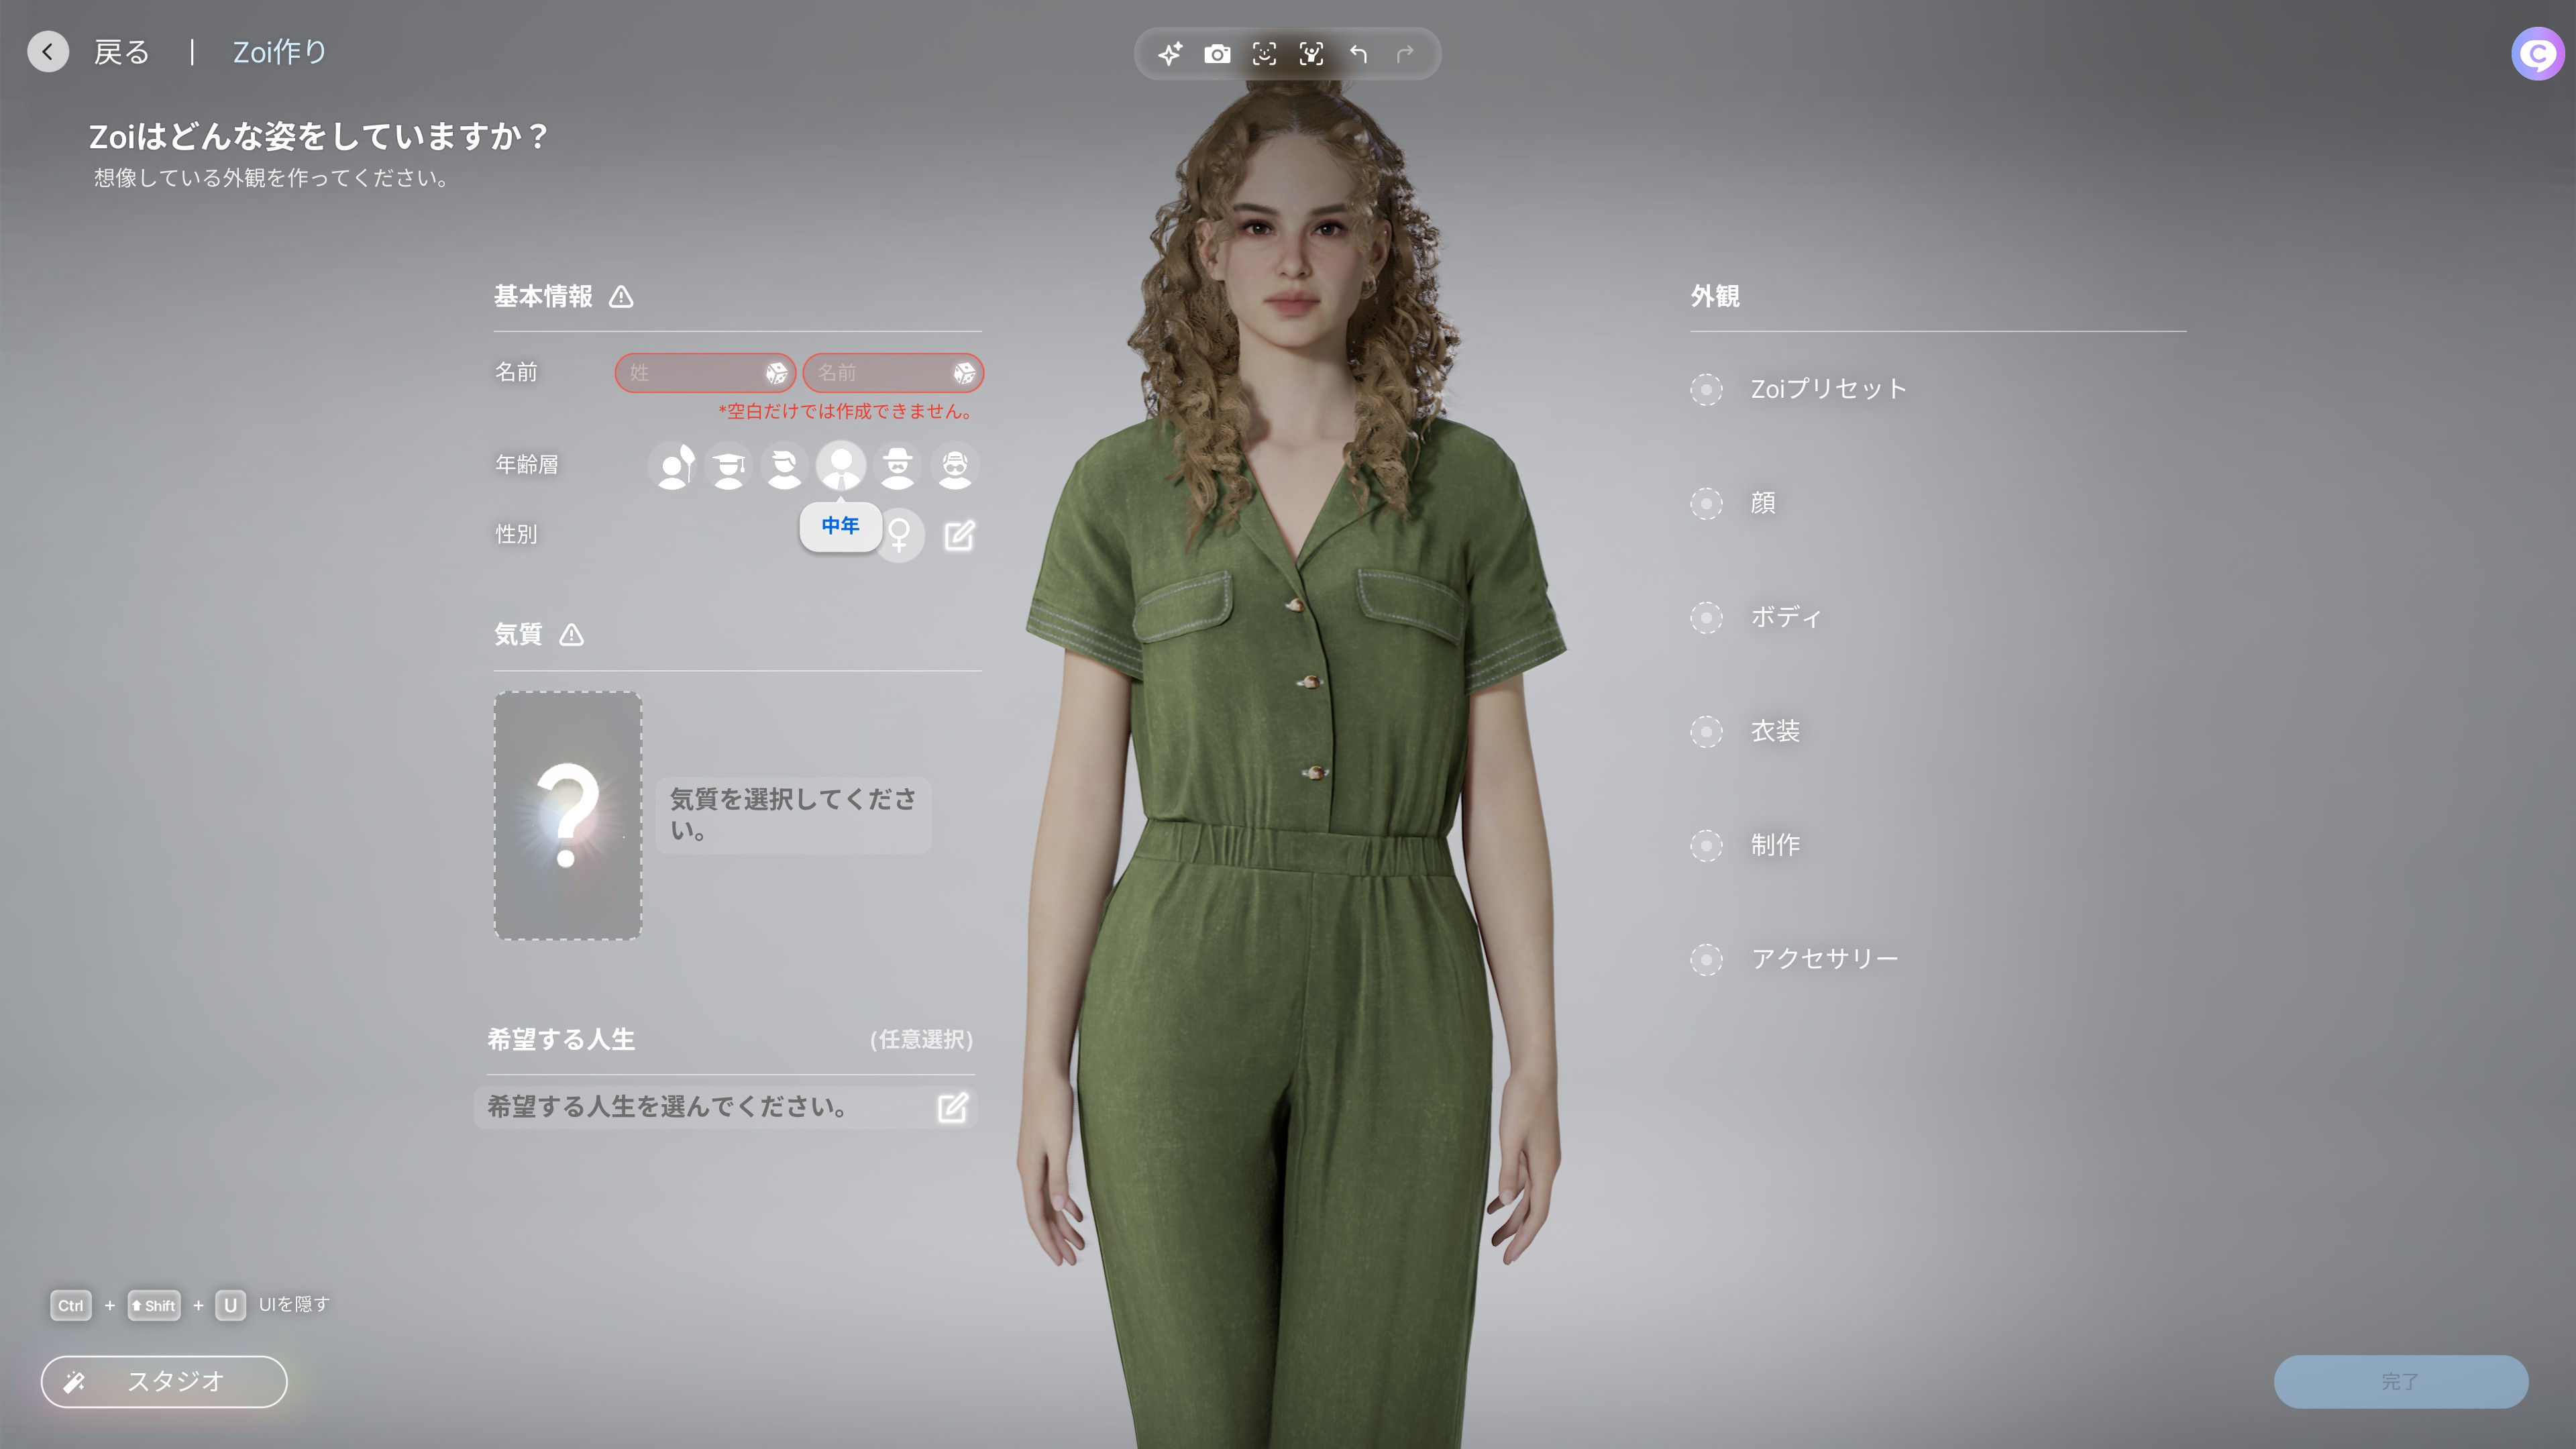Click the face focus frame icon

point(1264,54)
